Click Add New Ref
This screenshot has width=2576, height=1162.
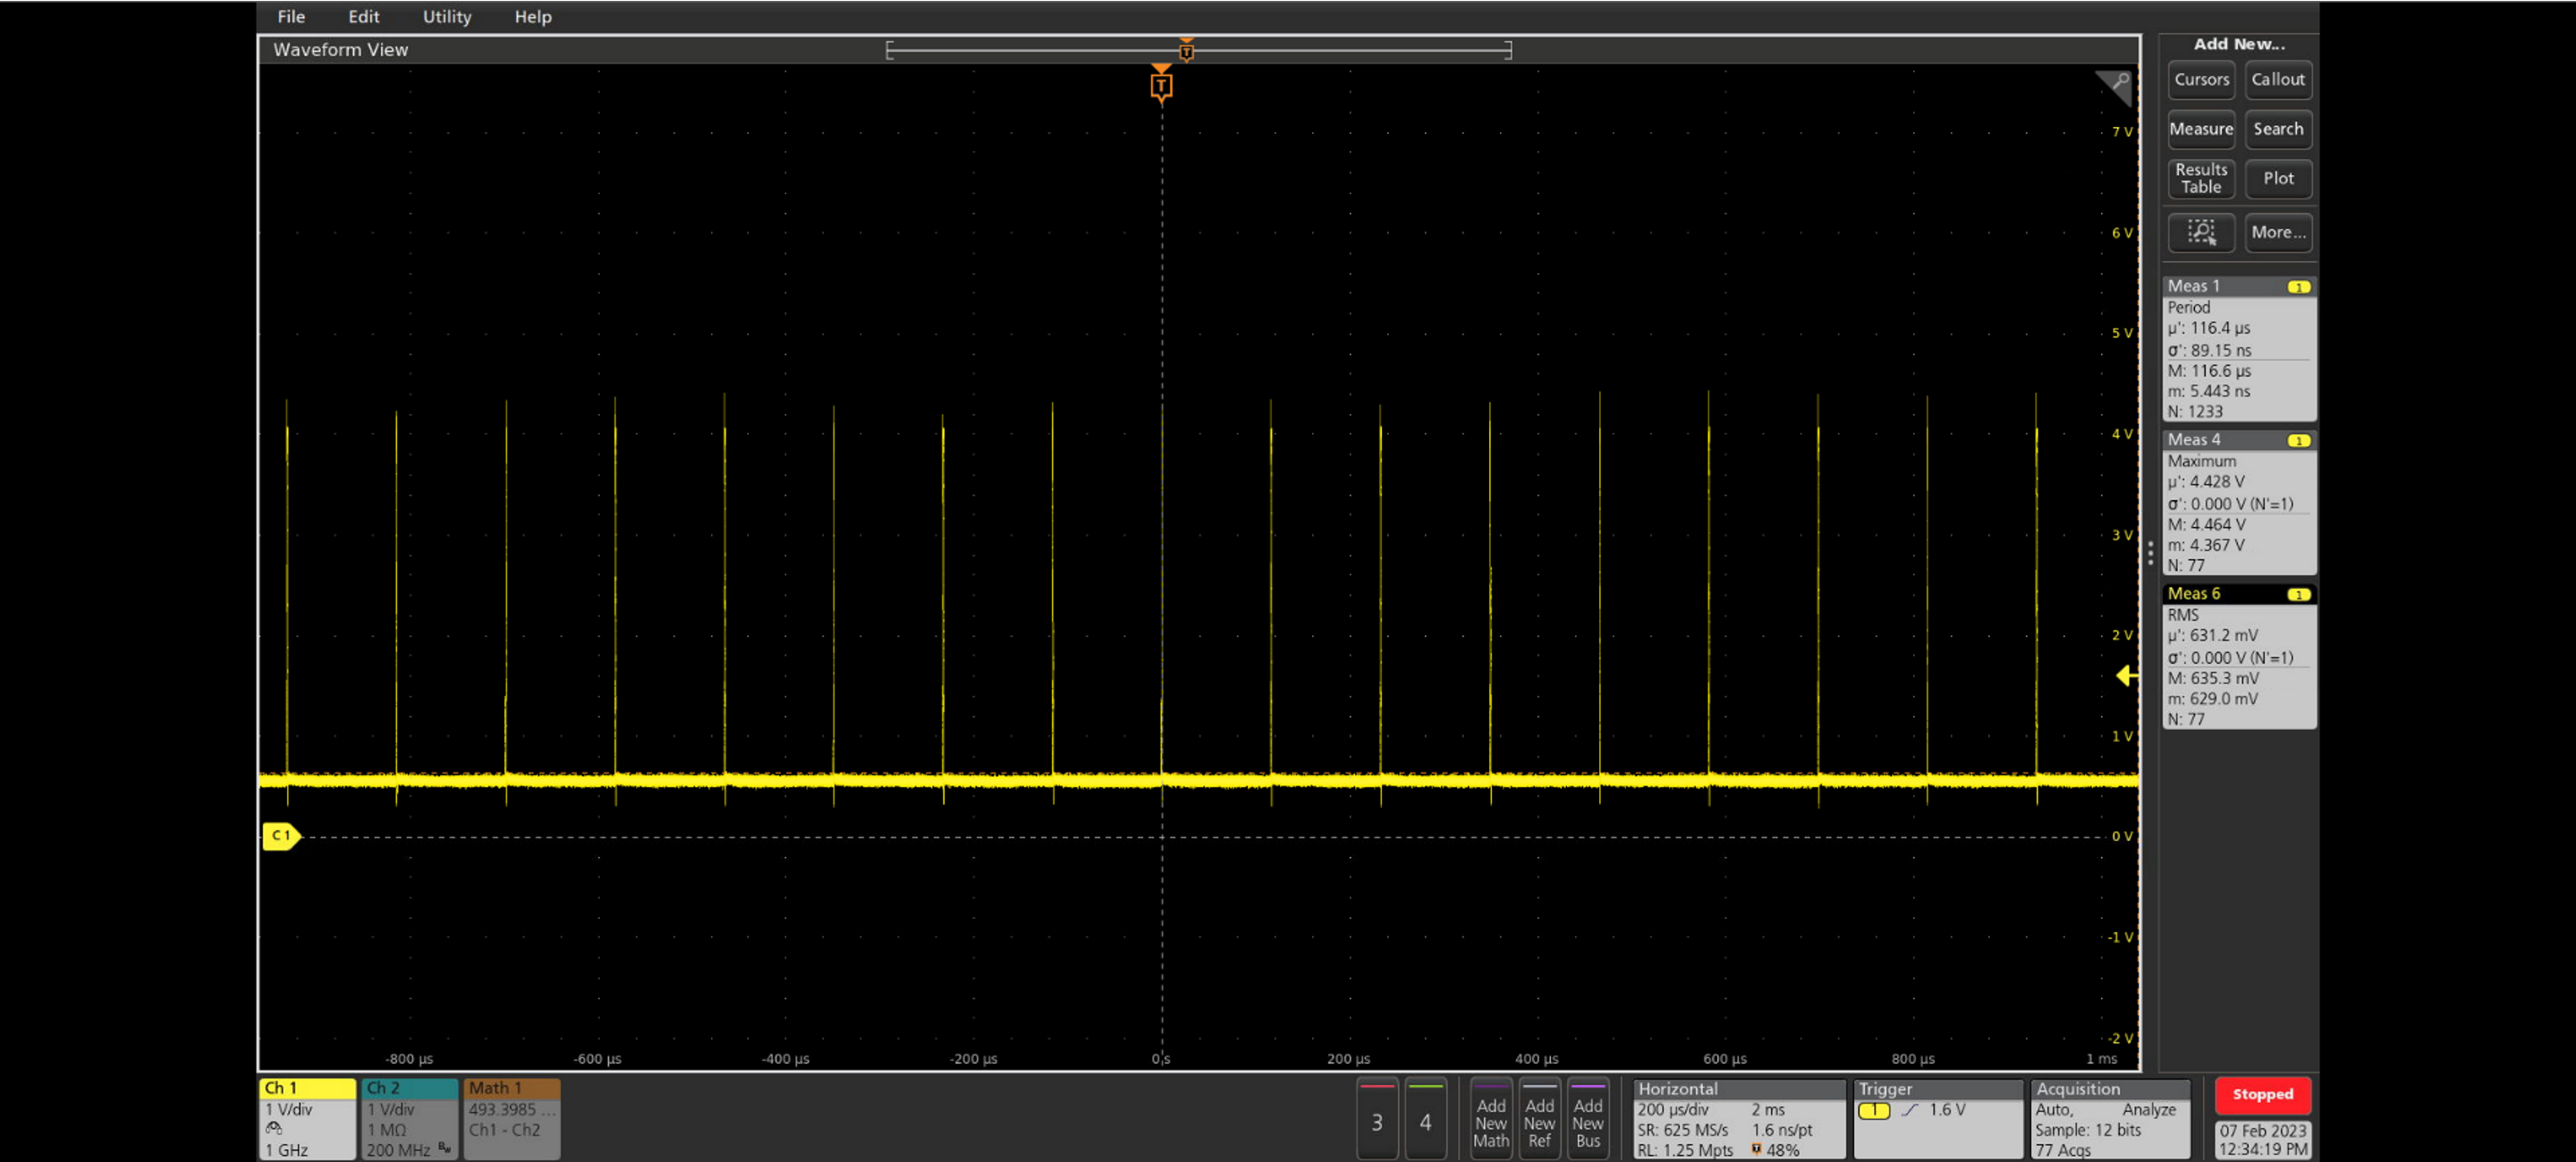pos(1539,1120)
